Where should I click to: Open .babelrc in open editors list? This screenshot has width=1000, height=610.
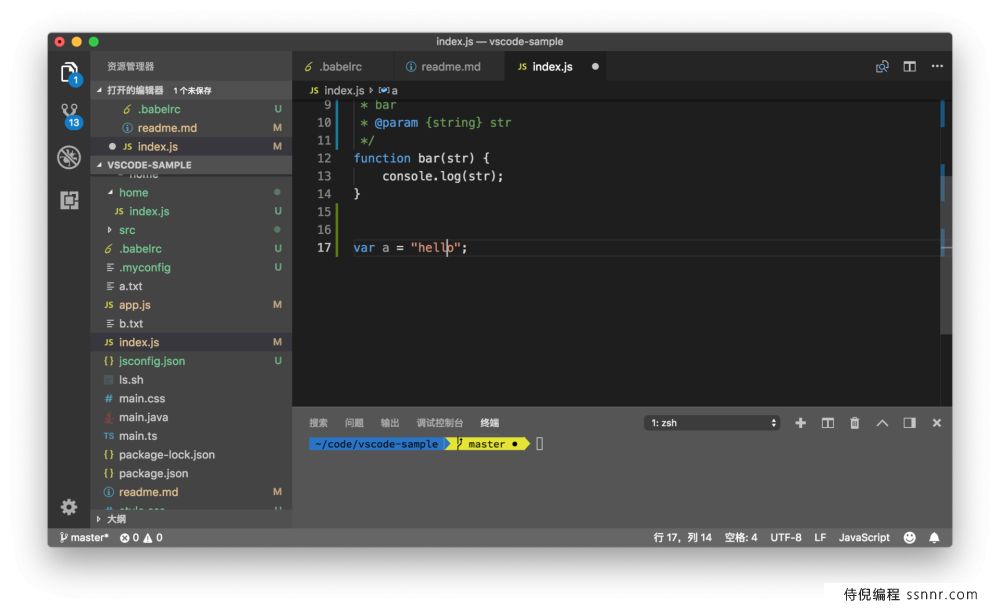tap(191, 109)
